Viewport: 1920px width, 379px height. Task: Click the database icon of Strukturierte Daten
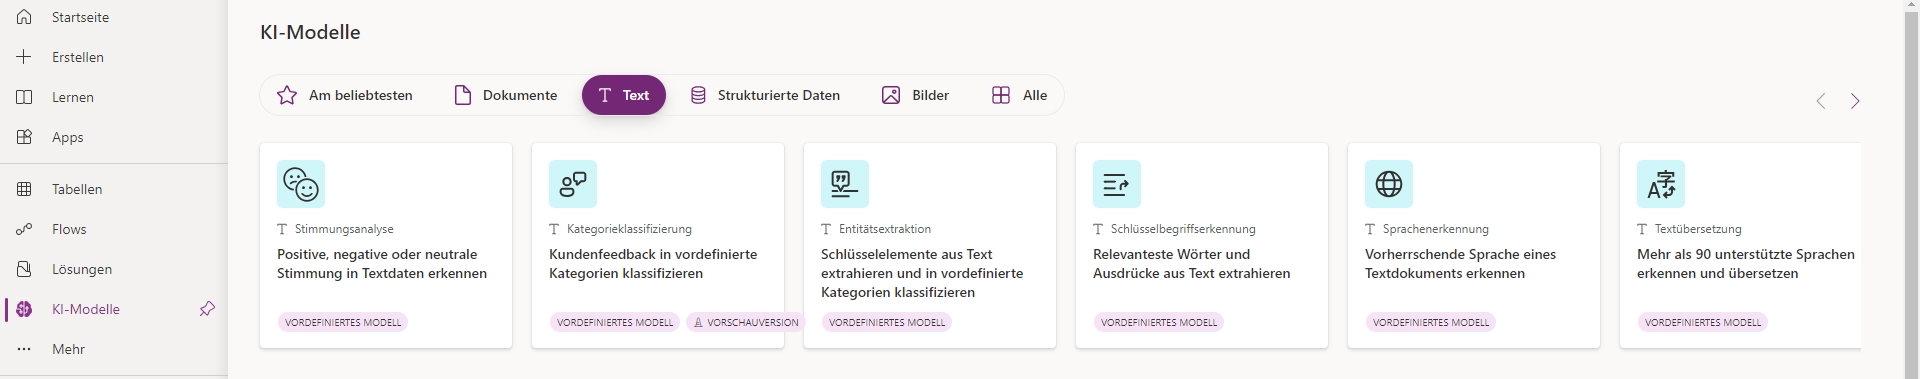point(698,95)
